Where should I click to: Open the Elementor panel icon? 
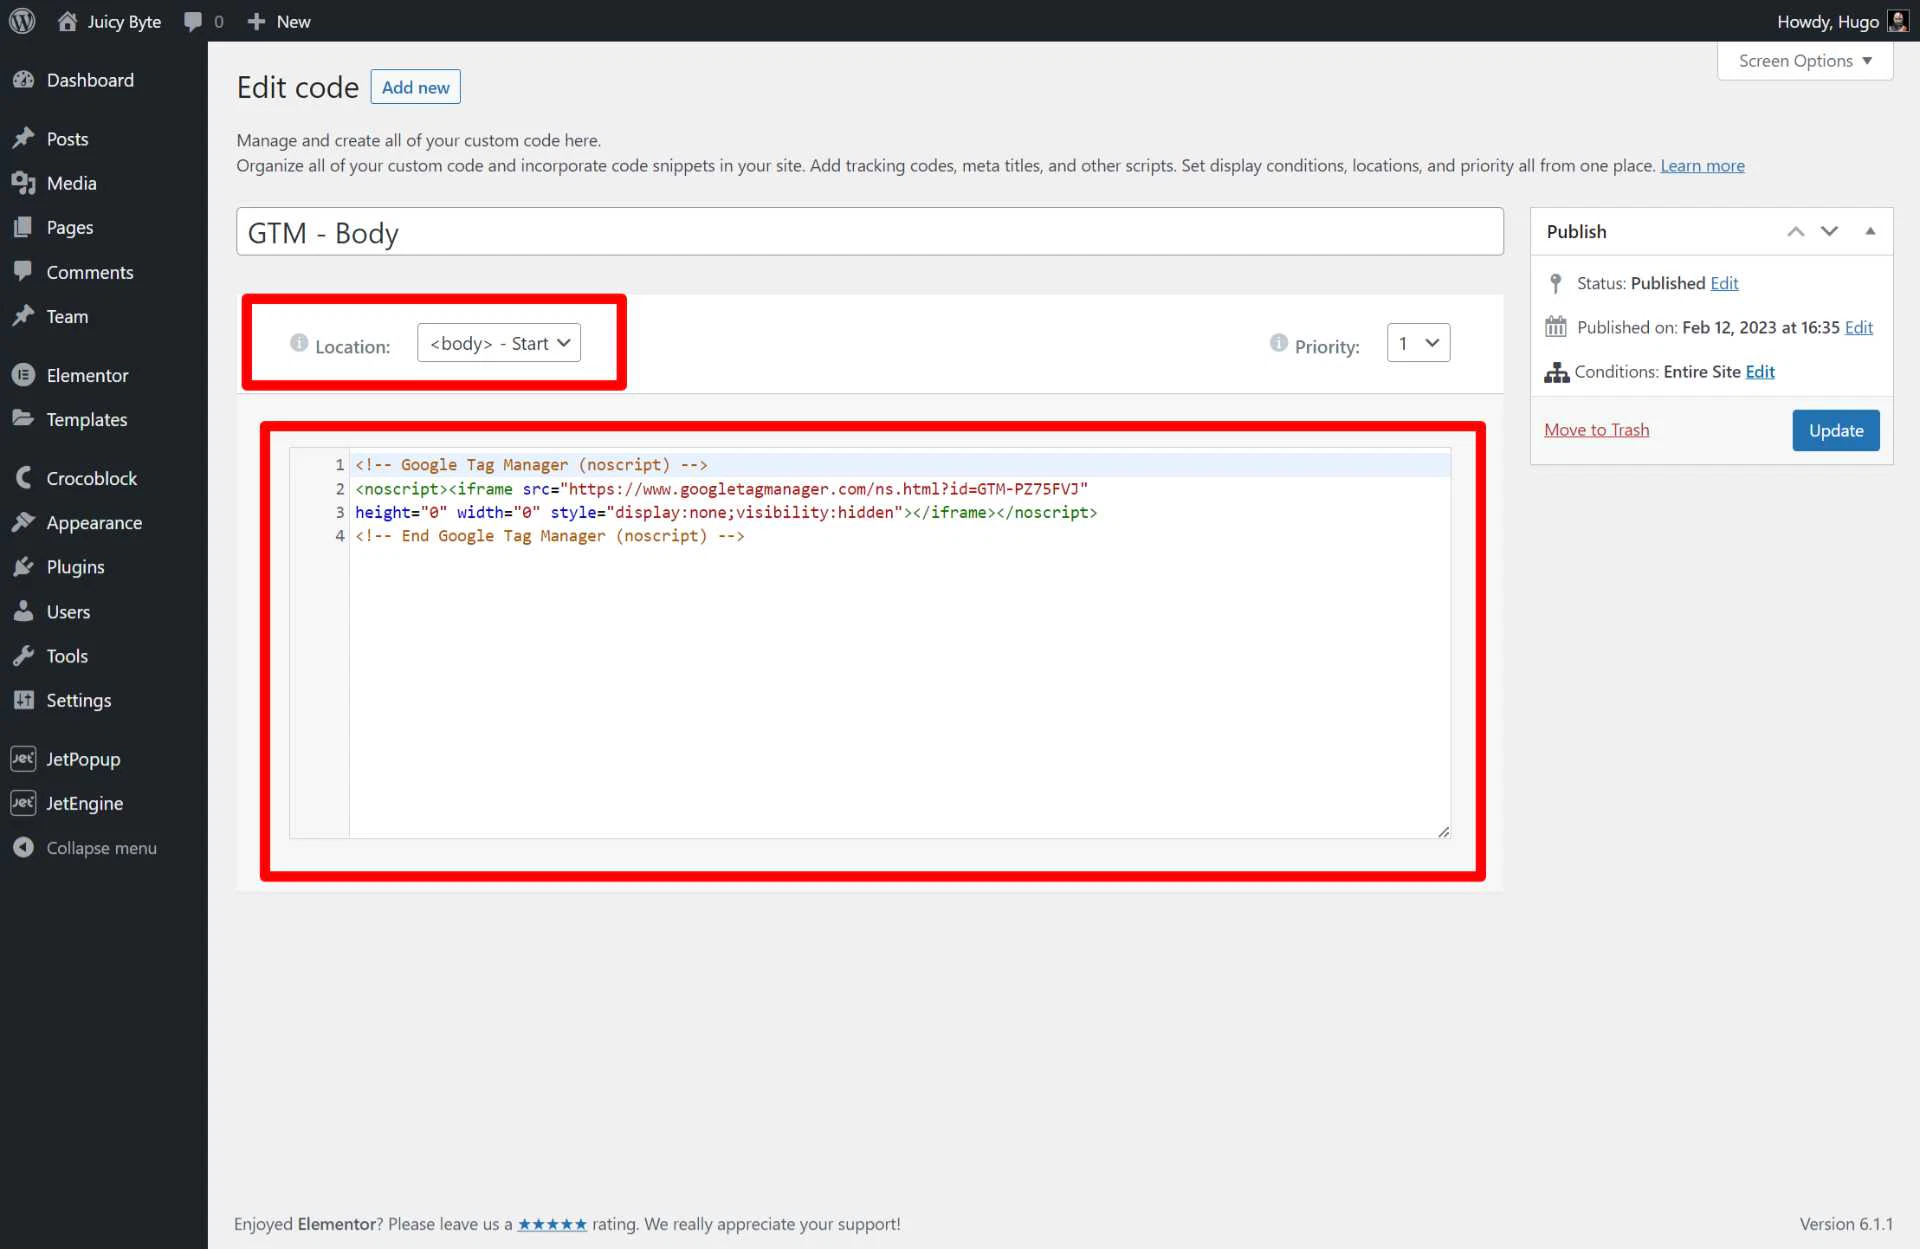[x=24, y=375]
